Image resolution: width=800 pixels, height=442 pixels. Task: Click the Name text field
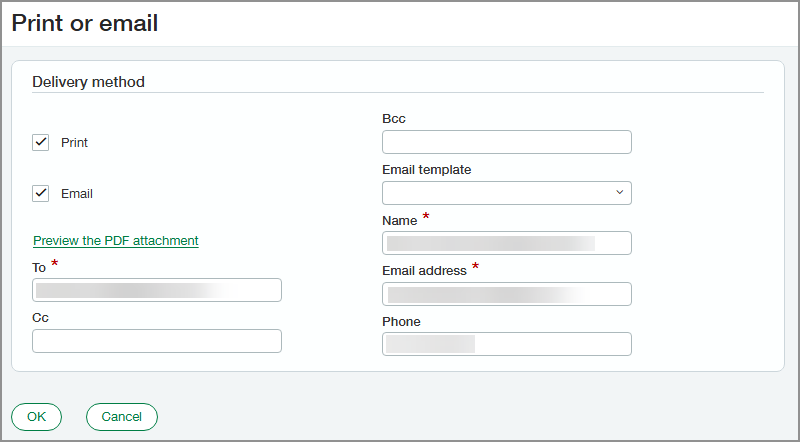coord(506,243)
